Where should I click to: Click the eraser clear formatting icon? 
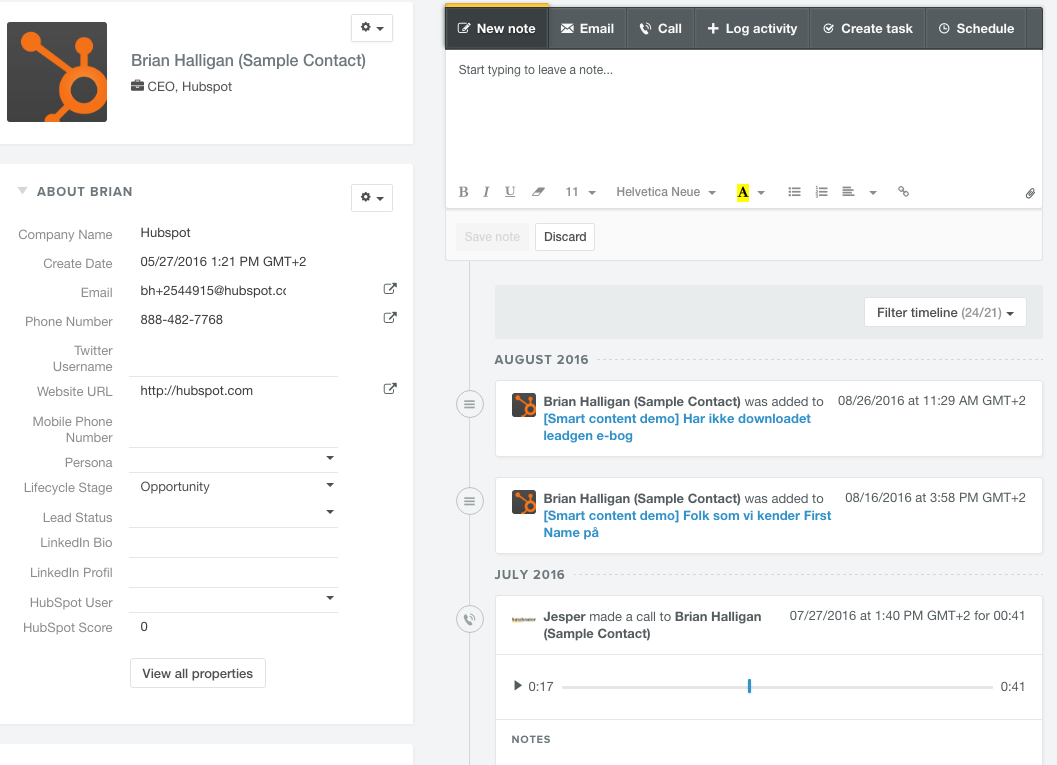tap(538, 192)
